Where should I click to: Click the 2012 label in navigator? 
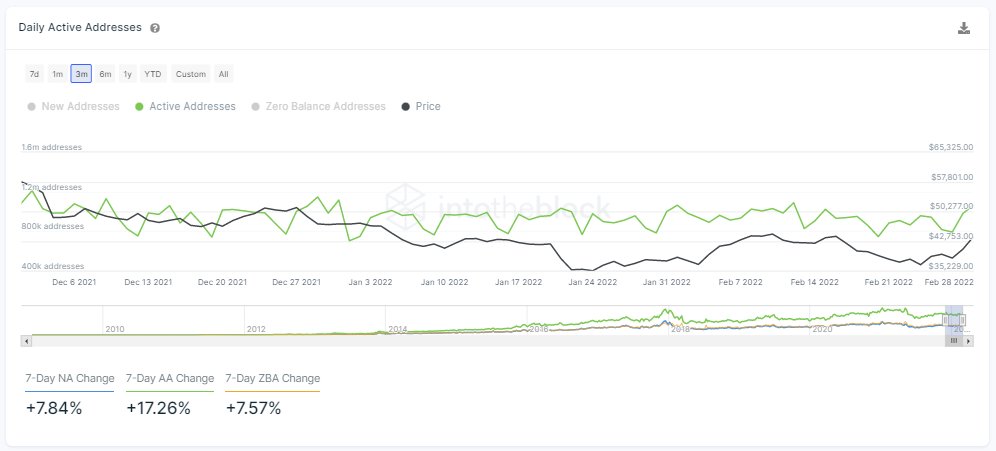pyautogui.click(x=257, y=329)
